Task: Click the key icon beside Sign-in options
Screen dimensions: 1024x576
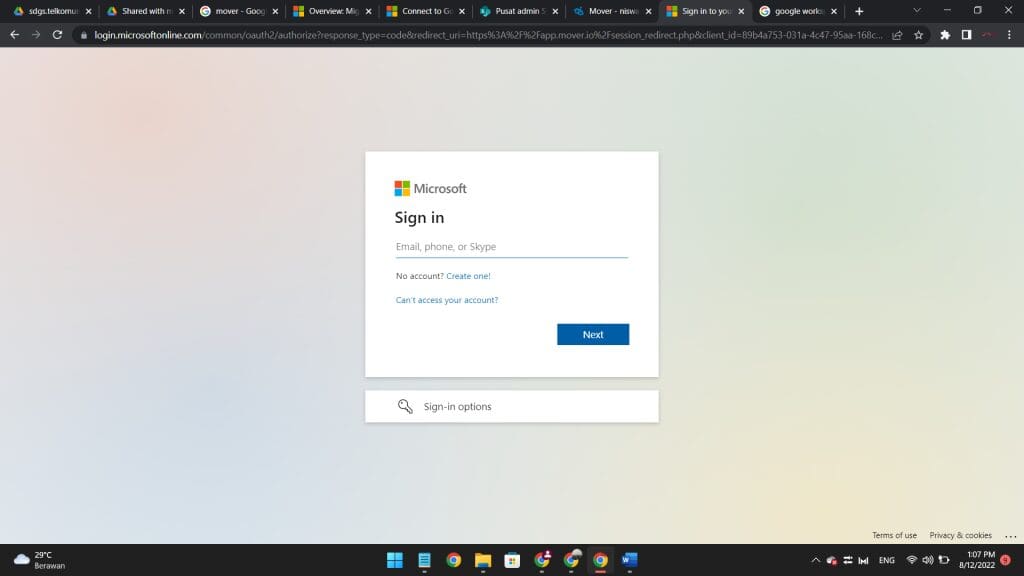Action: tap(405, 406)
